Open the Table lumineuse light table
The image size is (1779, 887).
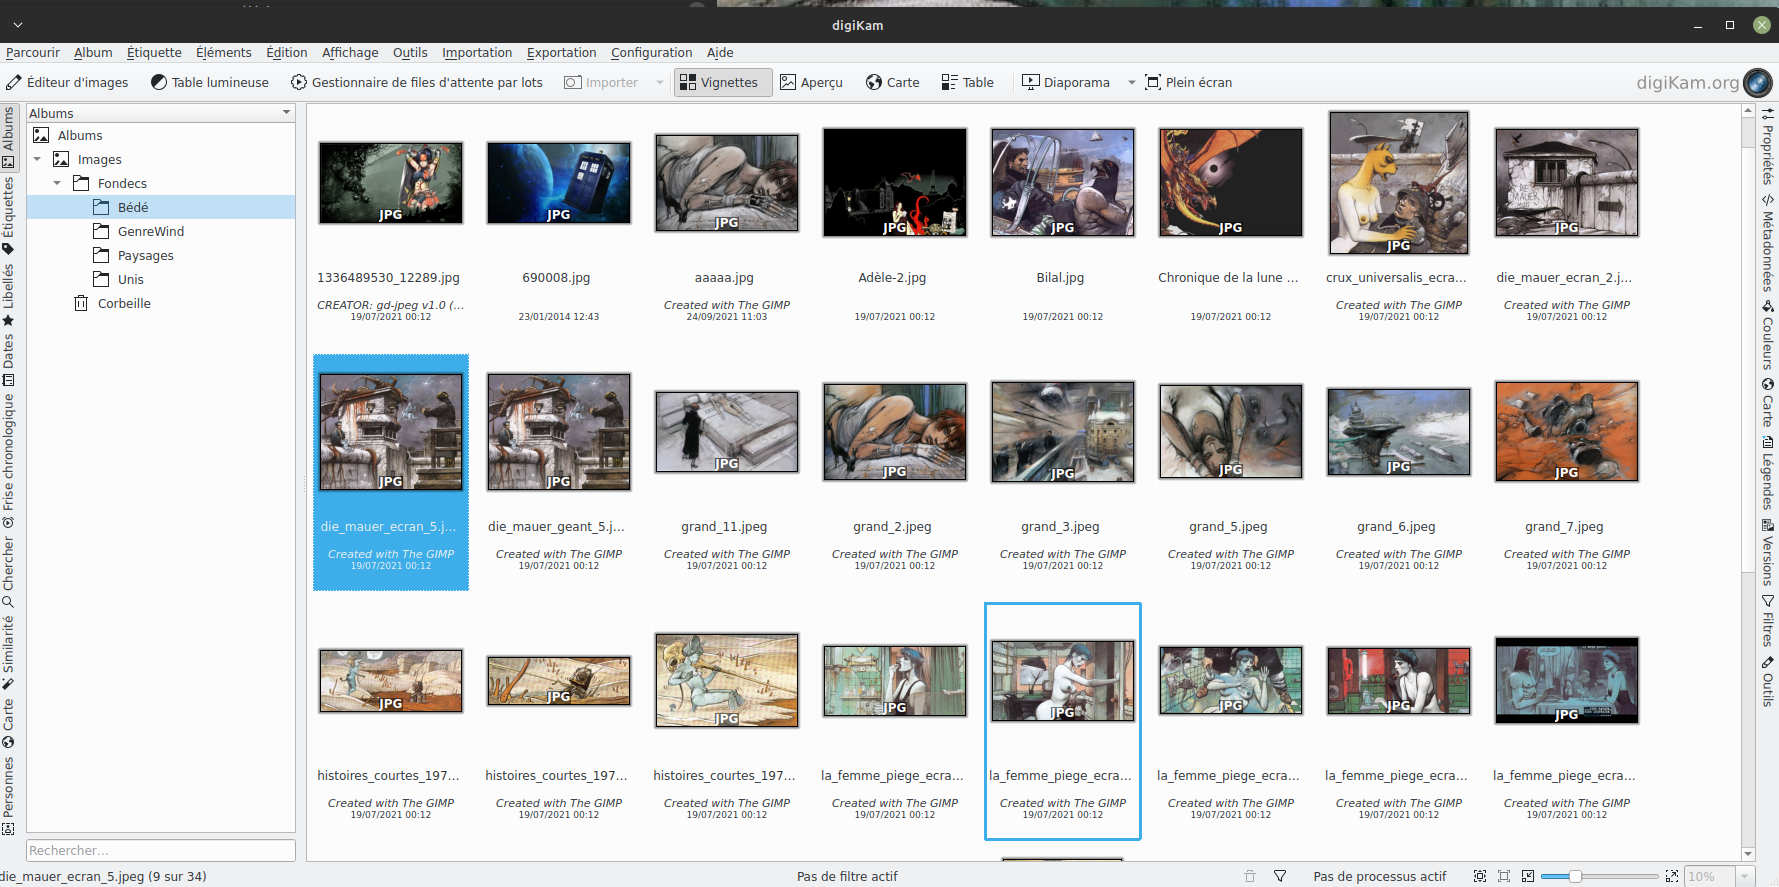pos(210,82)
